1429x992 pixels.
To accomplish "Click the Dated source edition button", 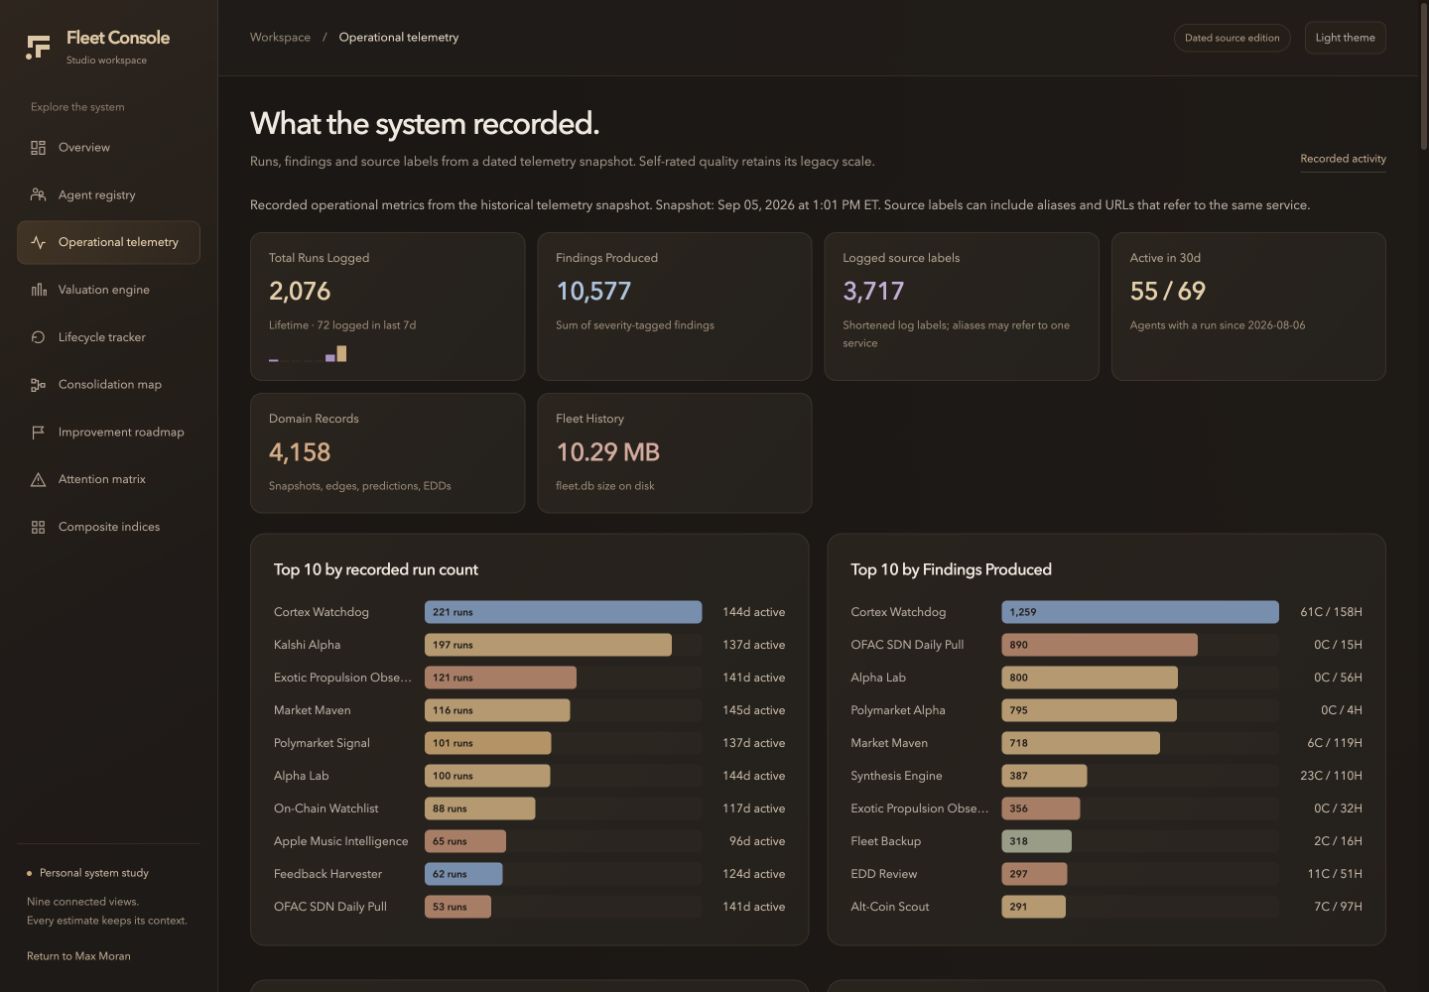I will tap(1232, 38).
